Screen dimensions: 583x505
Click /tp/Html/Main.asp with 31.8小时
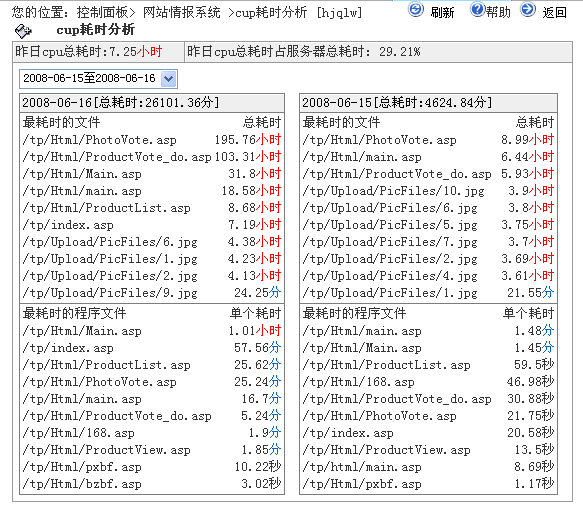(x=152, y=174)
